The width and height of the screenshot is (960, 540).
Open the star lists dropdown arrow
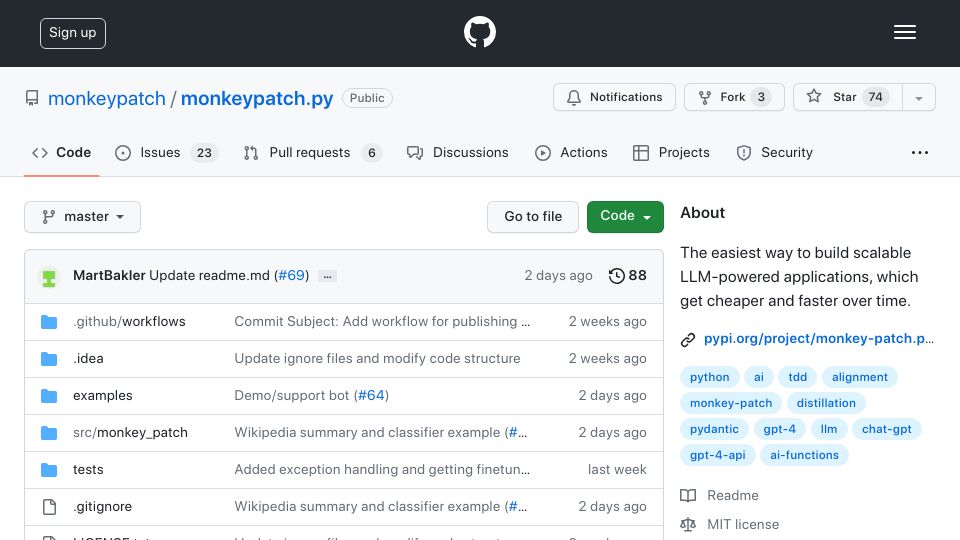coord(918,97)
